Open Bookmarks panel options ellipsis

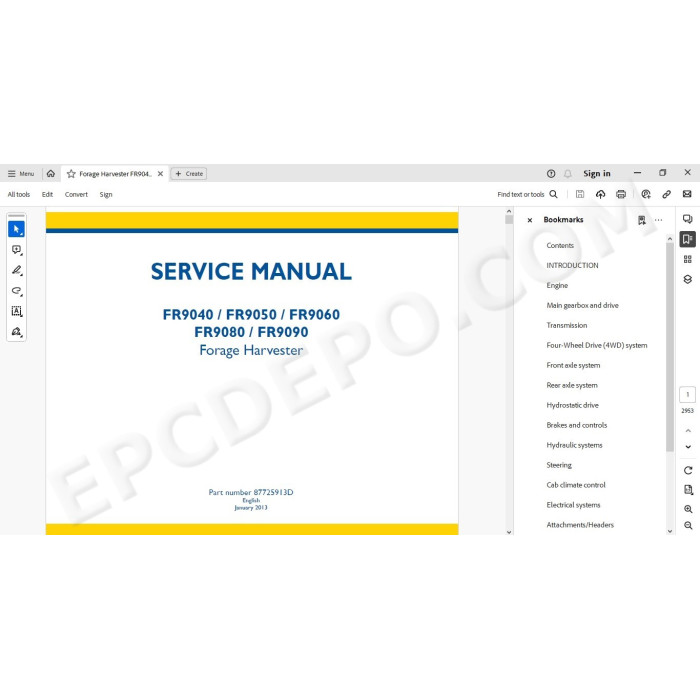pyautogui.click(x=658, y=220)
